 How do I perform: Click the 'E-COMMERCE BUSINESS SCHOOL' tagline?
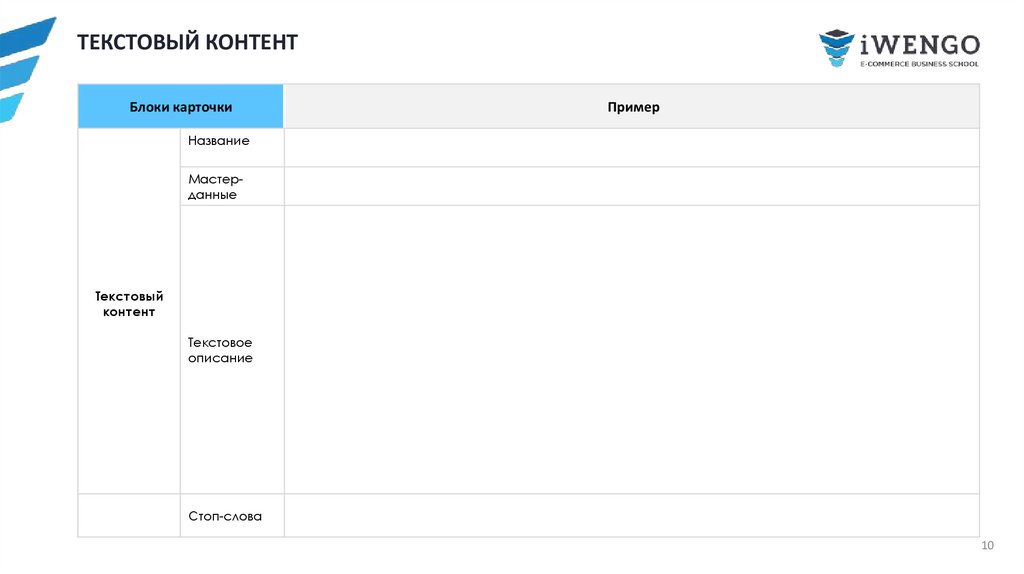[920, 64]
